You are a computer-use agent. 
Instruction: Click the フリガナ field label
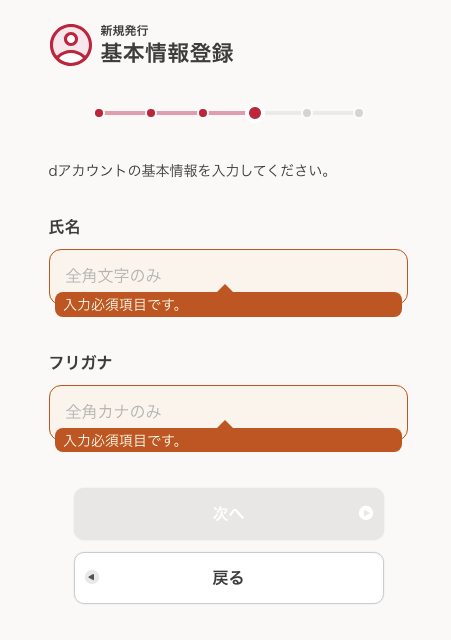point(80,362)
